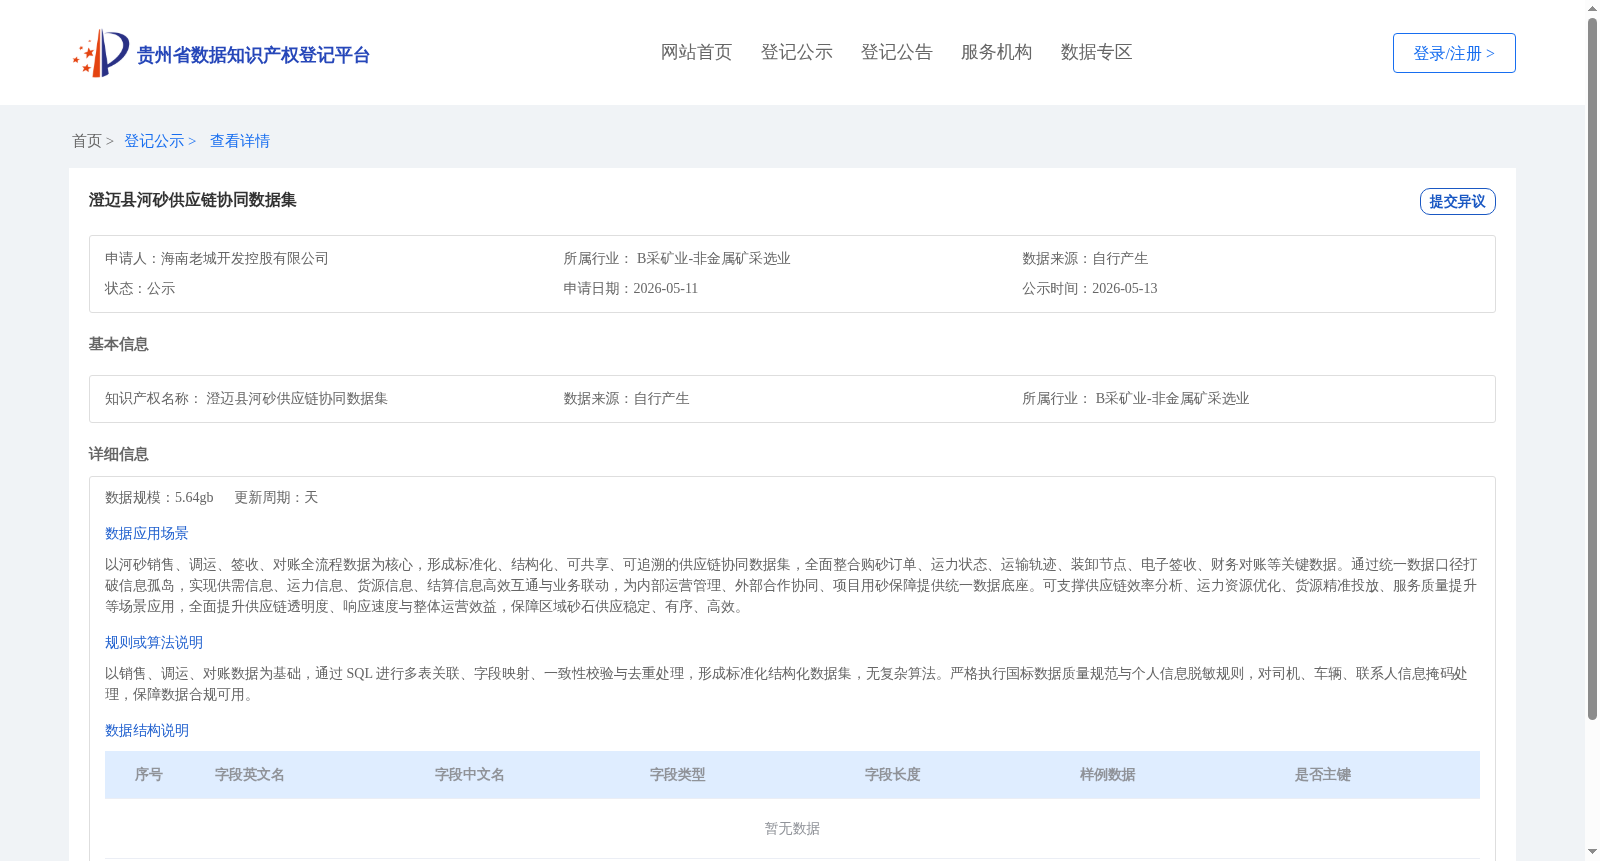Select 服务机构 in top navigation

996,52
